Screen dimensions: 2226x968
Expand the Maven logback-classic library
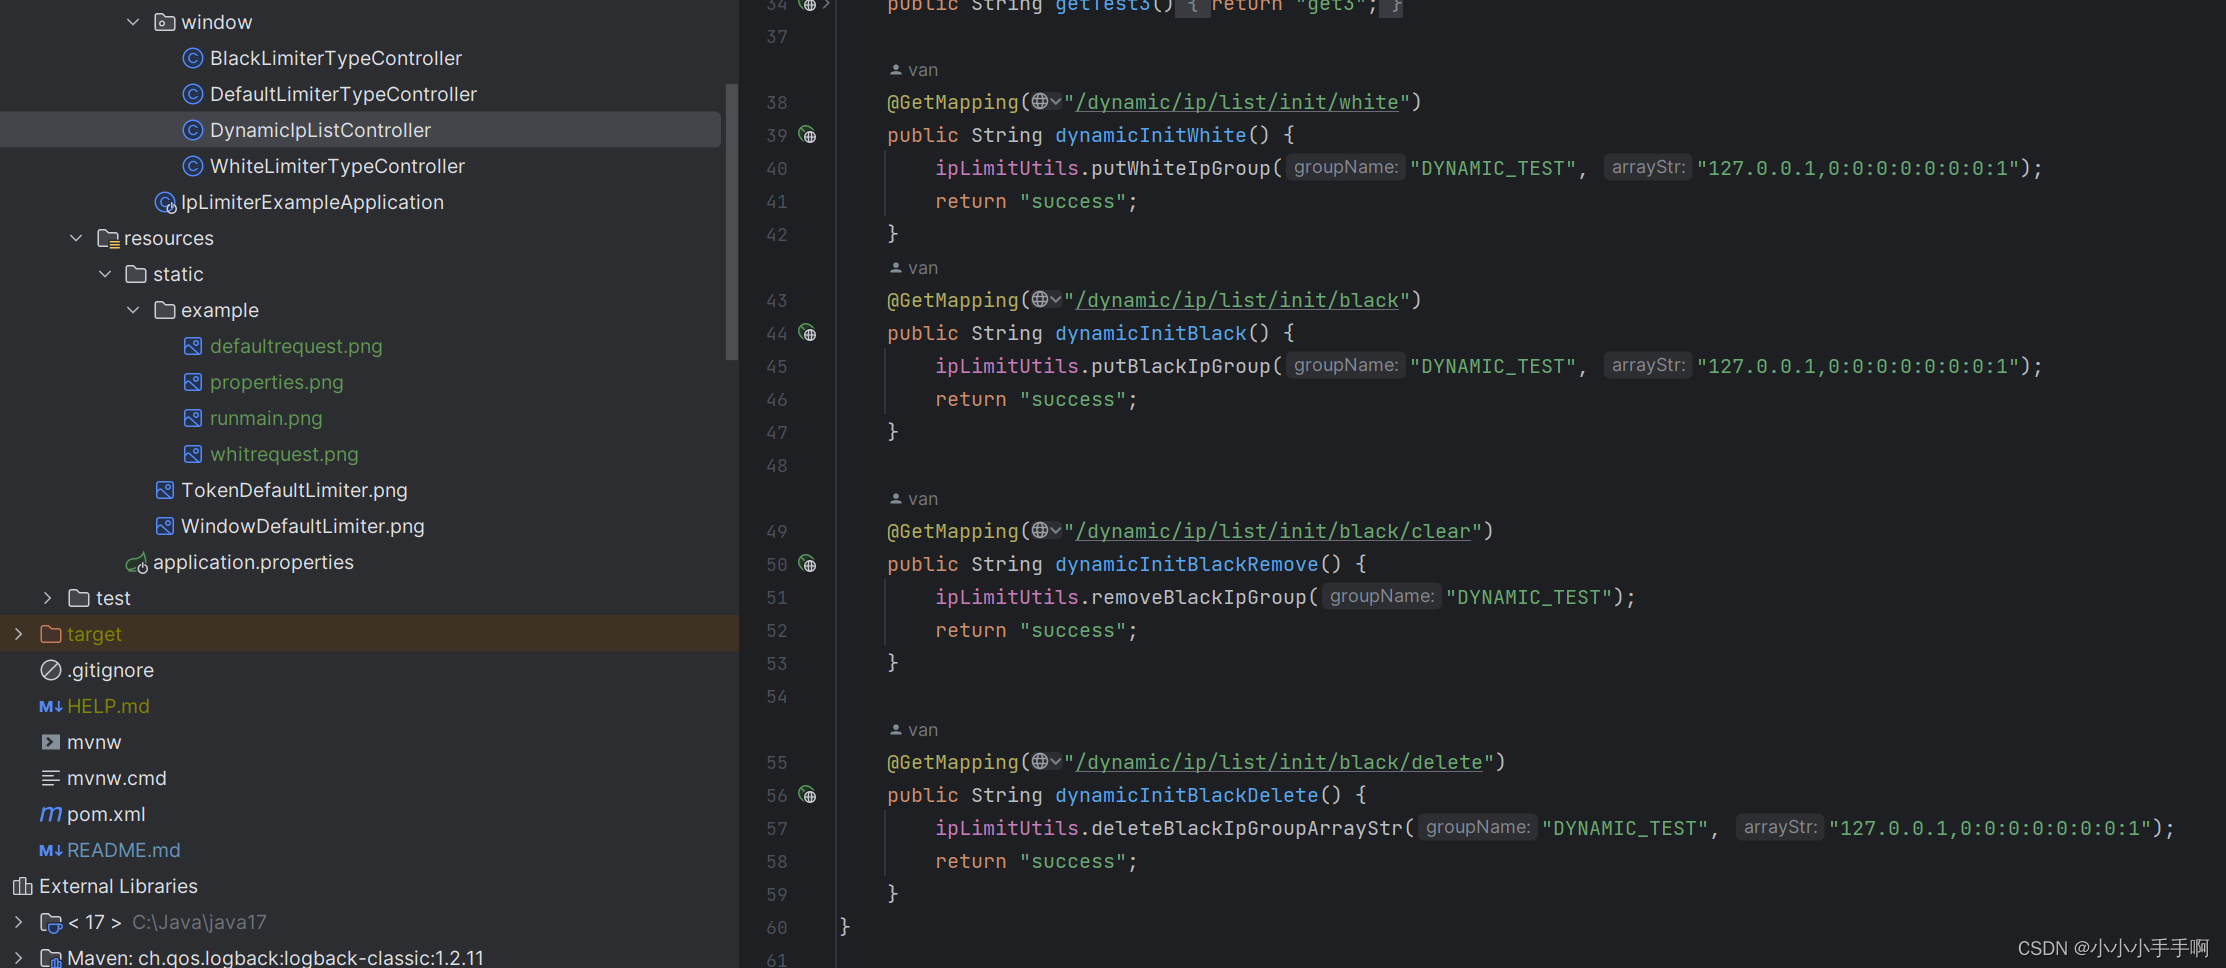18,958
